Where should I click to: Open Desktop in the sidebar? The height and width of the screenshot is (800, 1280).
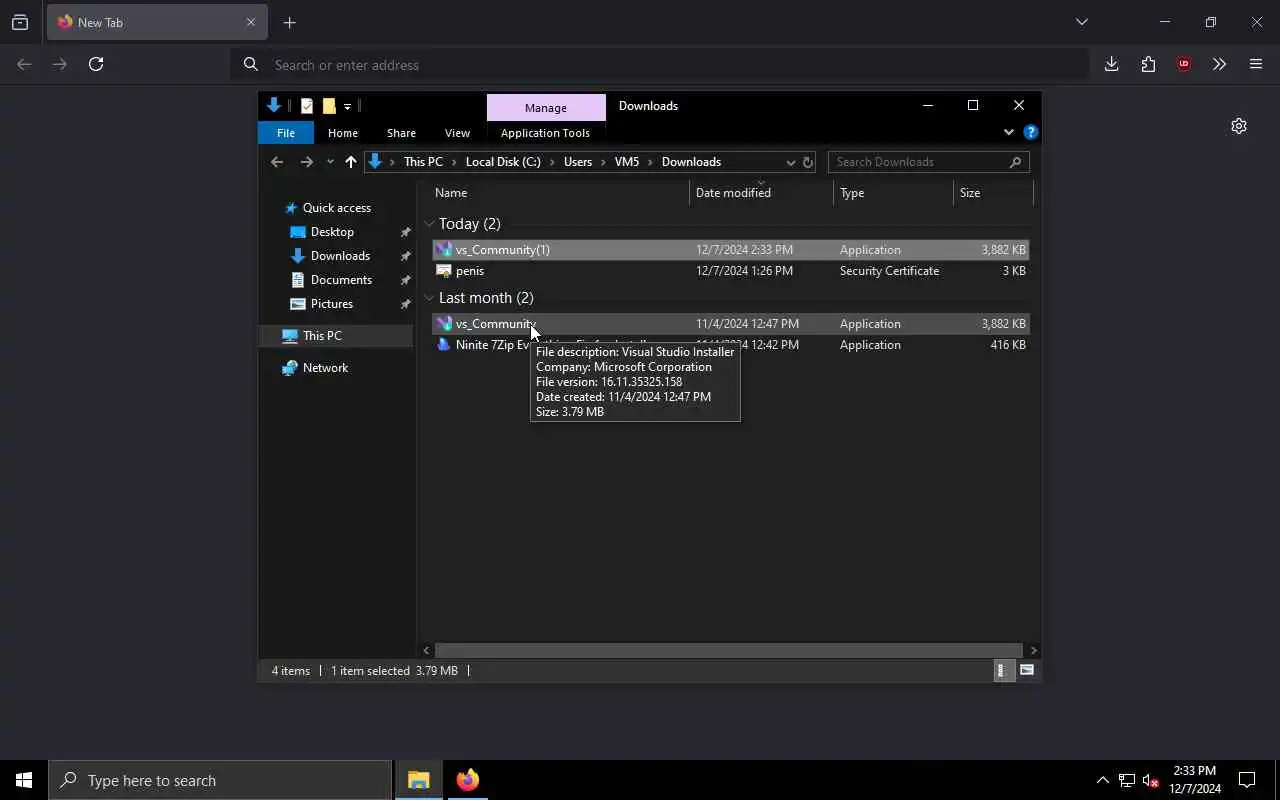click(x=332, y=232)
